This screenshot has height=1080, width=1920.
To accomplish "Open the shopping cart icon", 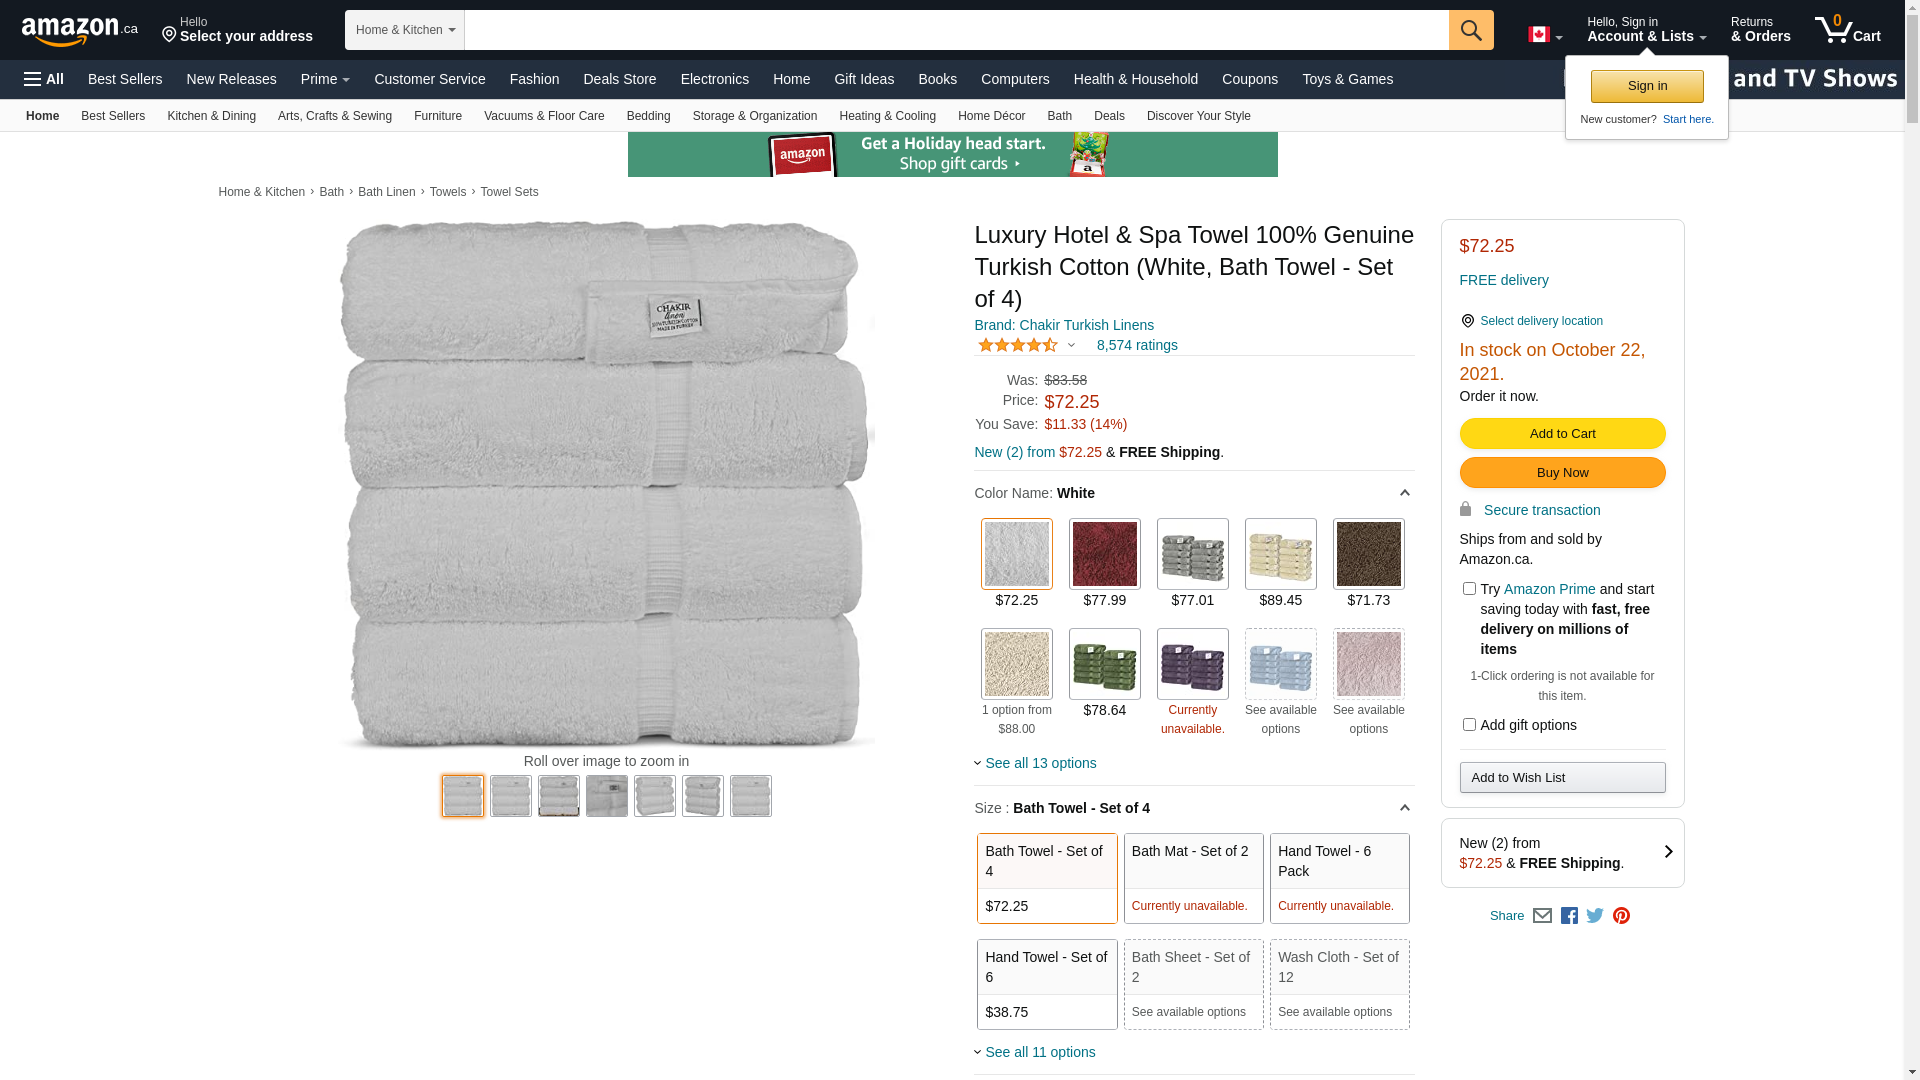I will coord(1847,30).
